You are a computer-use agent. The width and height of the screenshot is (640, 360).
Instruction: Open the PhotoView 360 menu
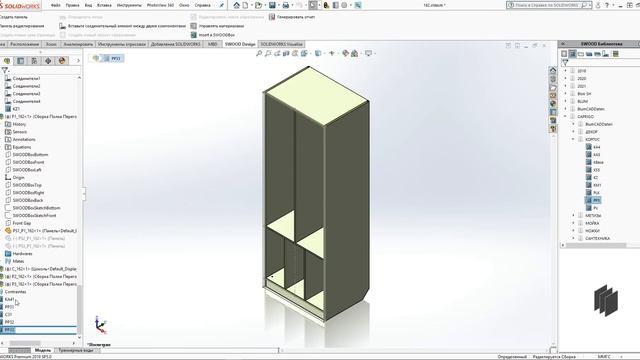(x=160, y=5)
